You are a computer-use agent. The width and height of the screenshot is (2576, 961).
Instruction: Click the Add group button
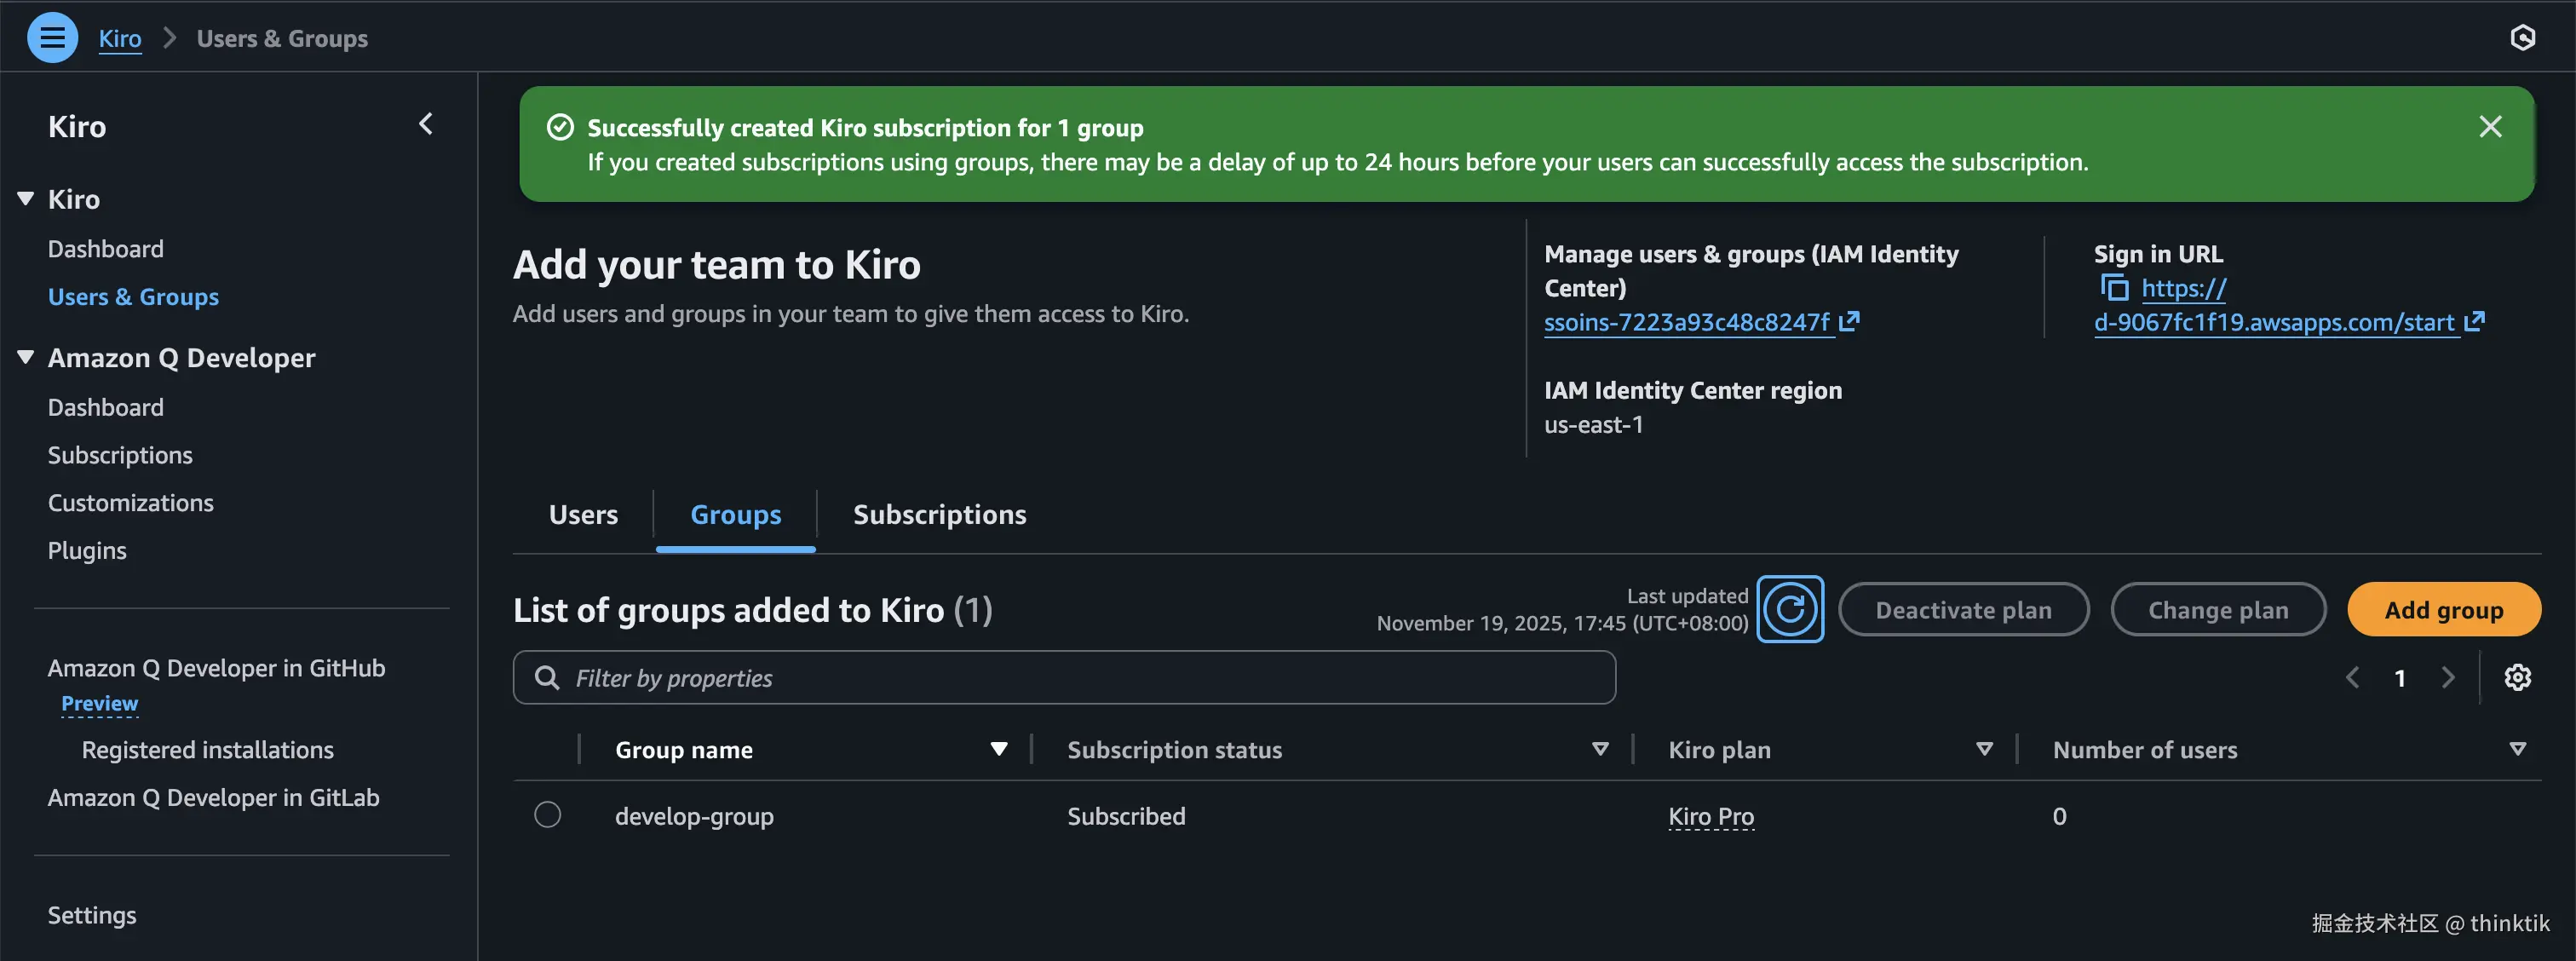tap(2442, 609)
